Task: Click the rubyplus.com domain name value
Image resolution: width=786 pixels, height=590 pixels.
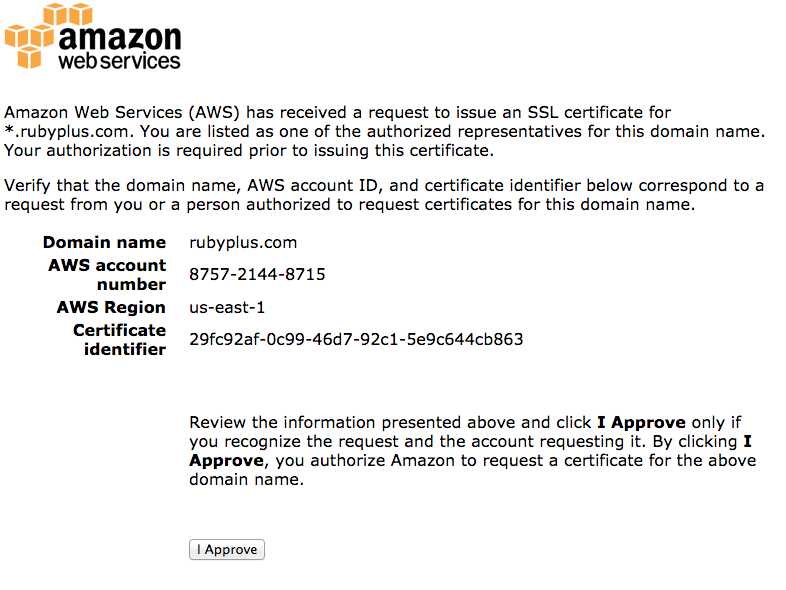Action: (x=243, y=242)
